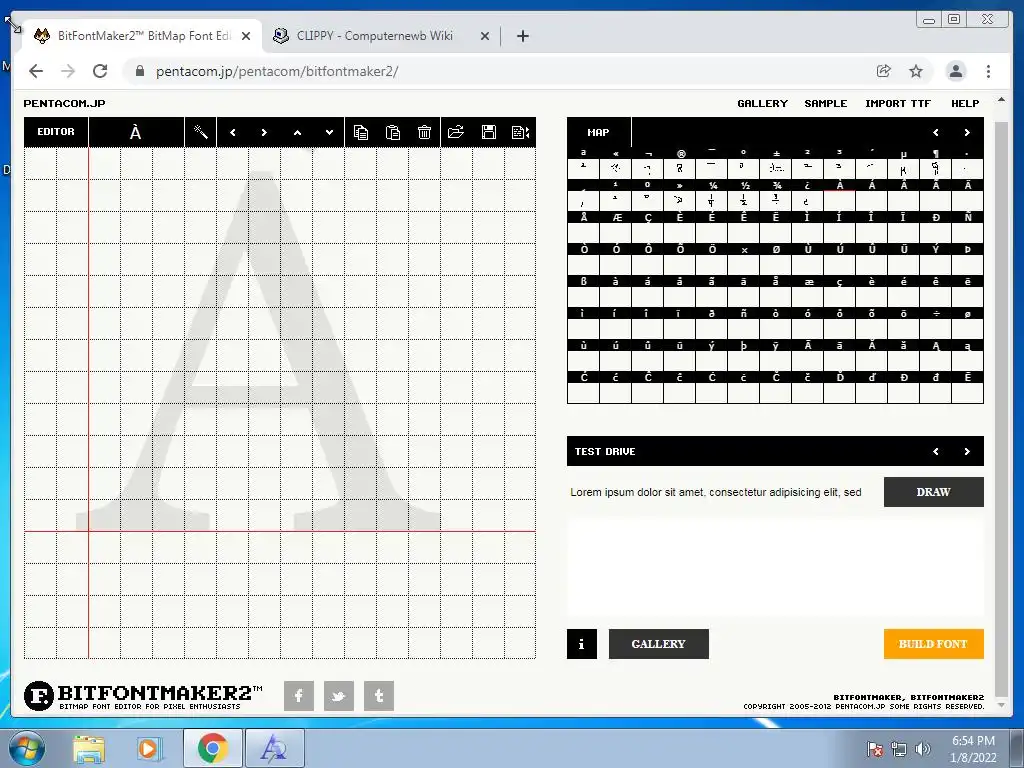The width and height of the screenshot is (1024, 768).
Task: Click the MAP label tab
Action: point(599,133)
